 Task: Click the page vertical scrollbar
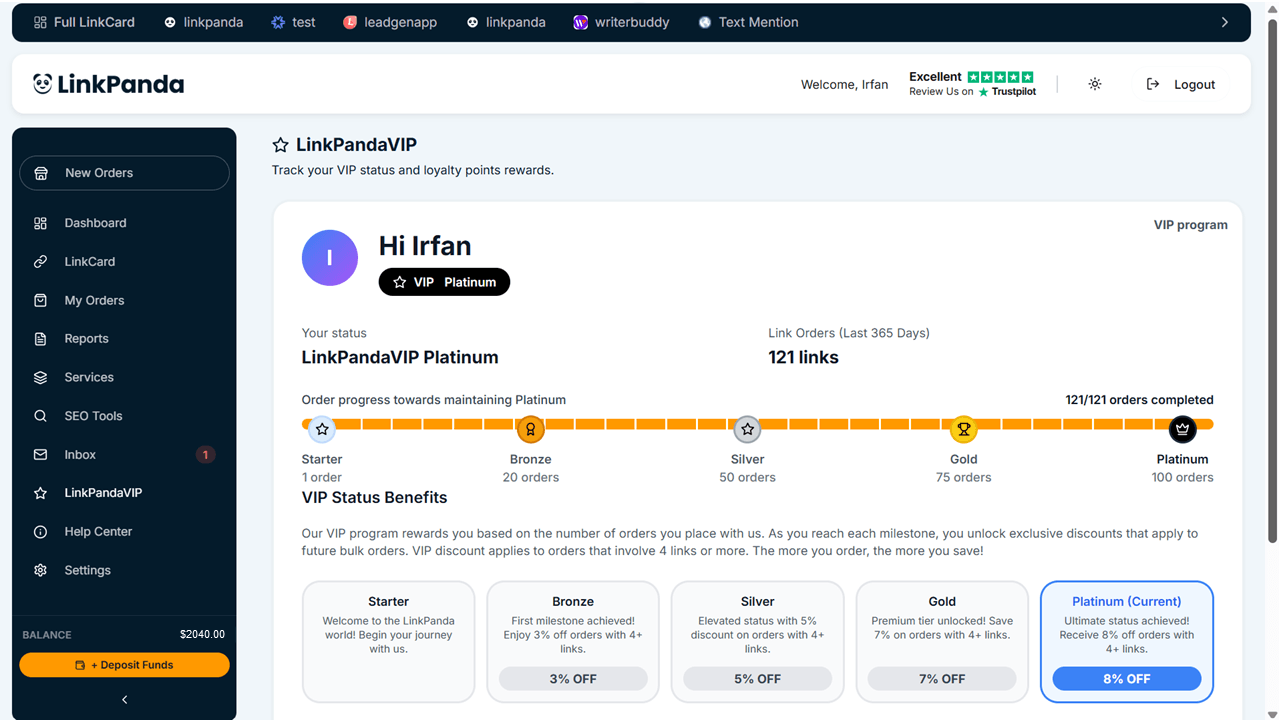point(1272,280)
